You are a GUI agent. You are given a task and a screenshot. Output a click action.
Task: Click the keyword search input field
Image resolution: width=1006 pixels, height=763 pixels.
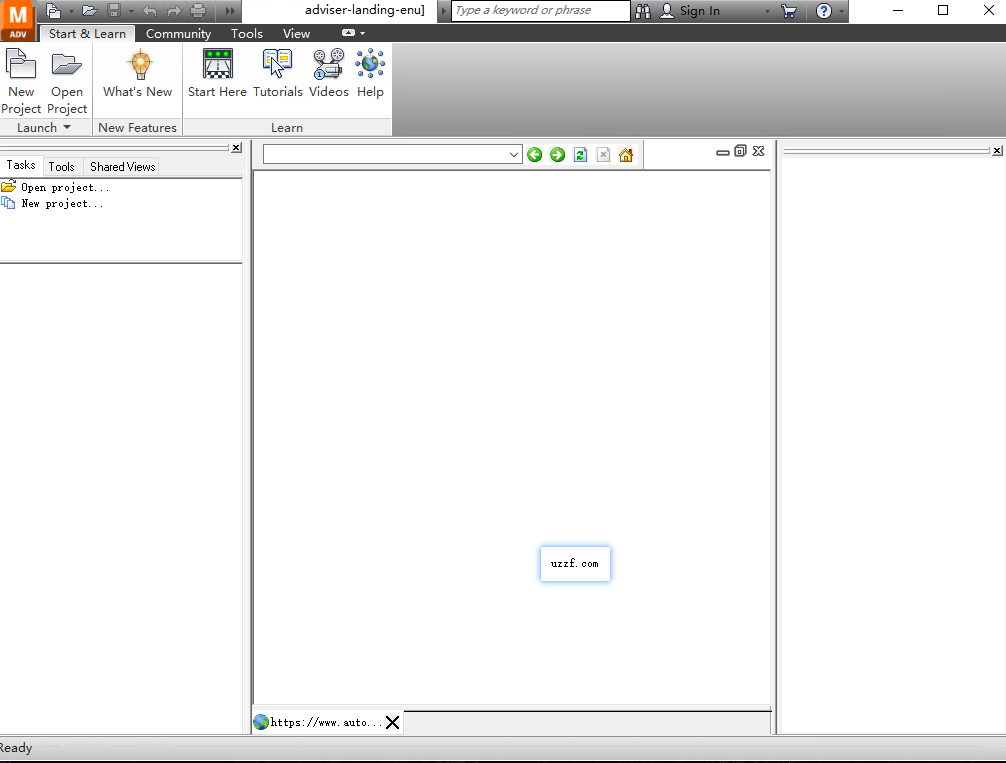[540, 11]
